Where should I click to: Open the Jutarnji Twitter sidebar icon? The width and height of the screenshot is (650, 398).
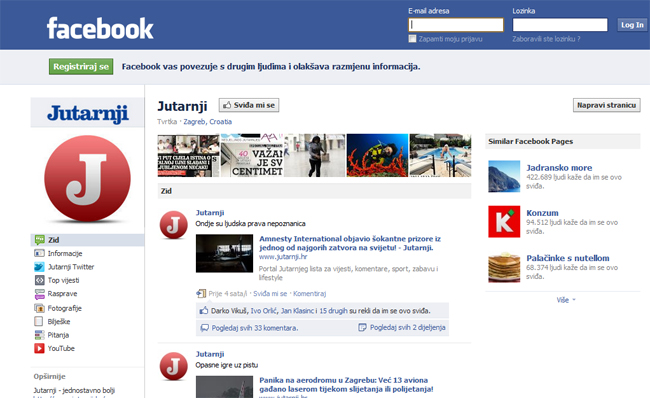[x=39, y=267]
